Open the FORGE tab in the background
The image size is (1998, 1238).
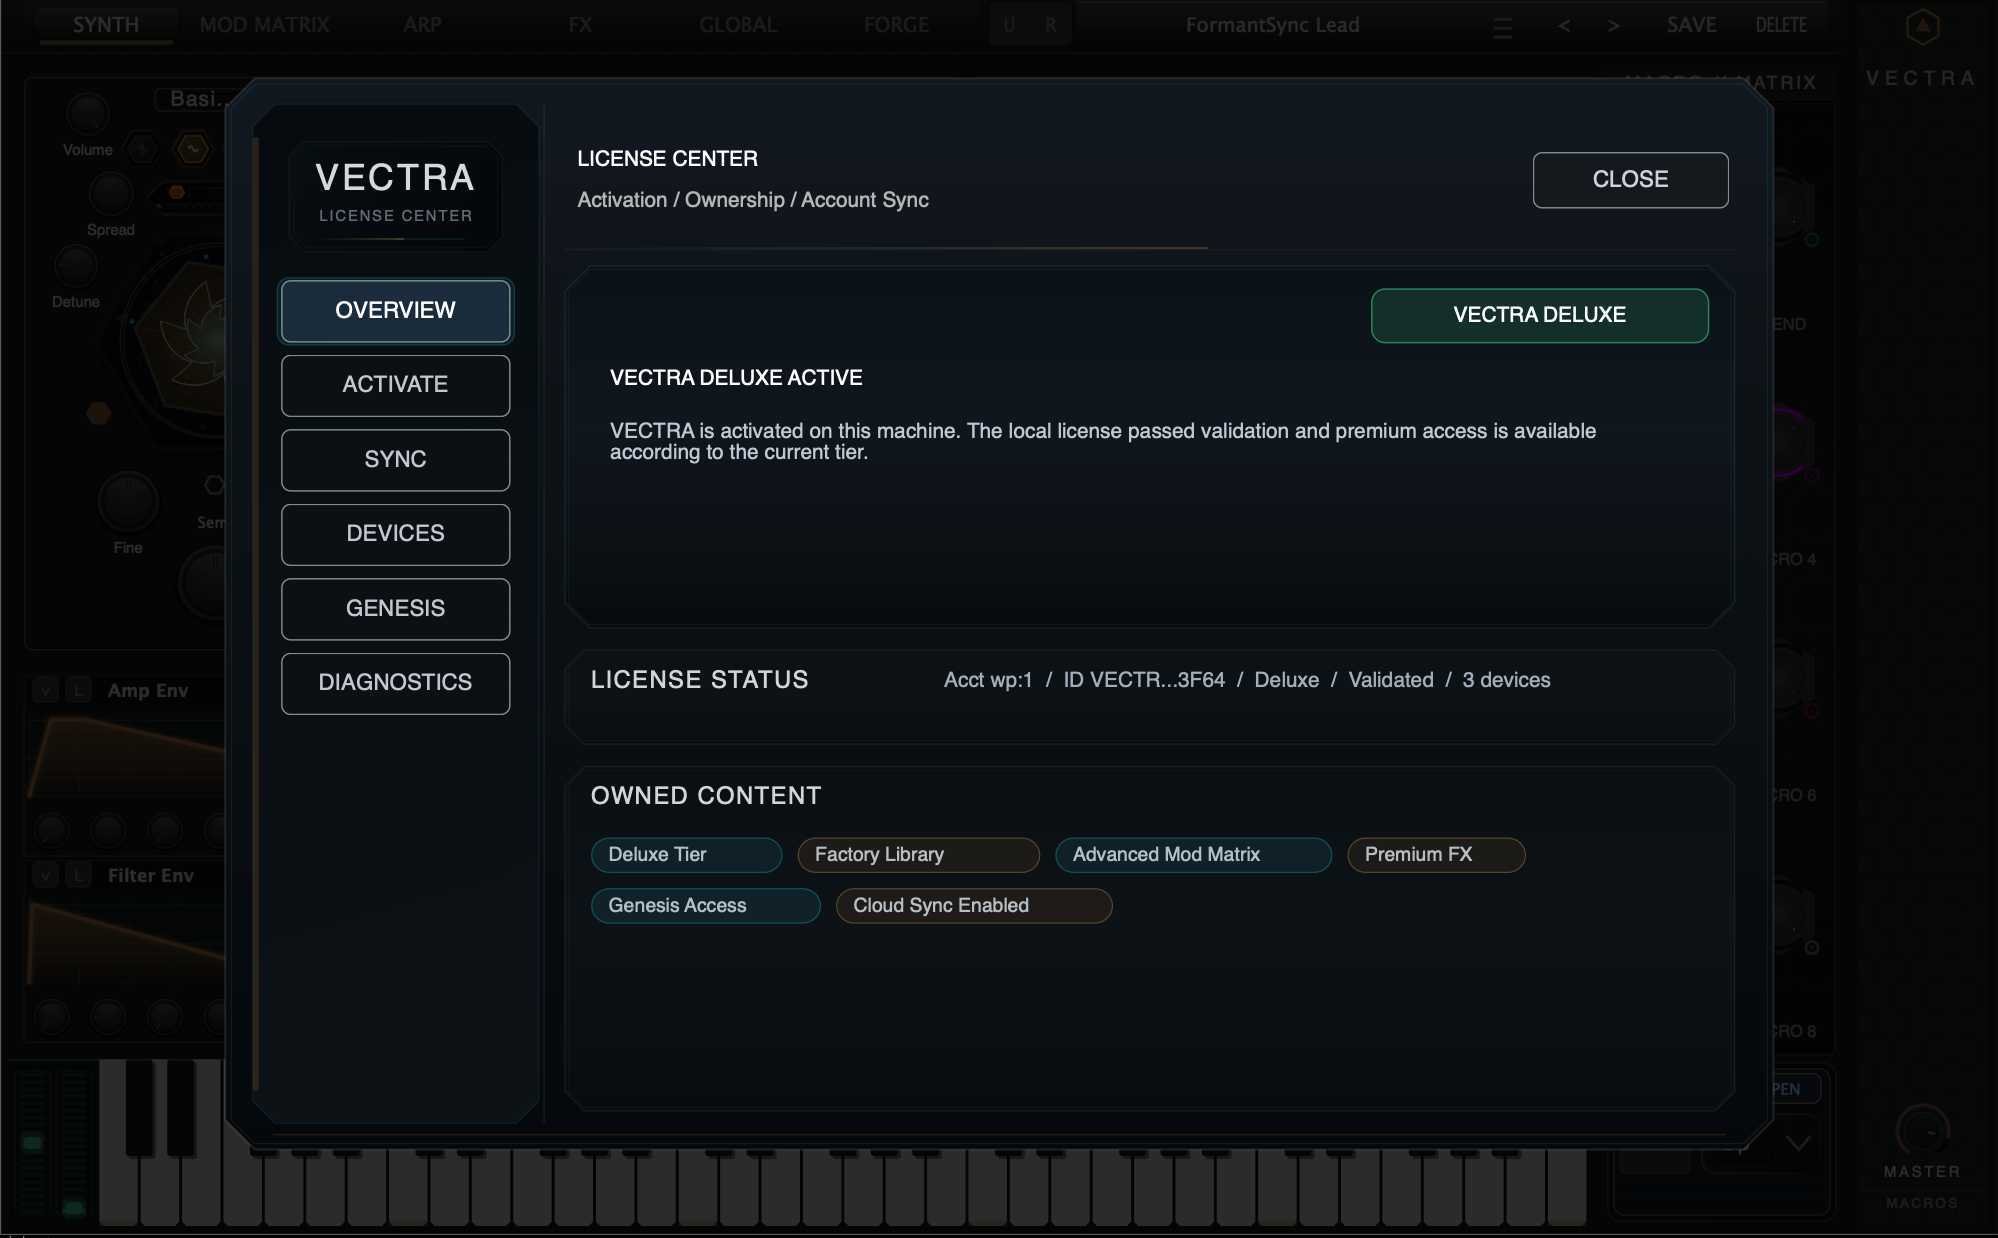[896, 25]
